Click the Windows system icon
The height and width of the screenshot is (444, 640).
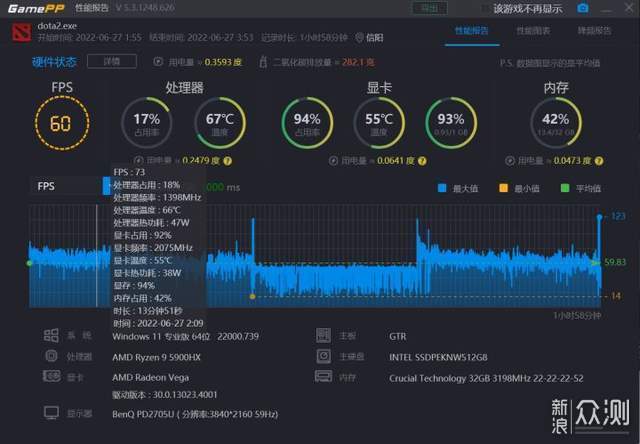[51, 336]
